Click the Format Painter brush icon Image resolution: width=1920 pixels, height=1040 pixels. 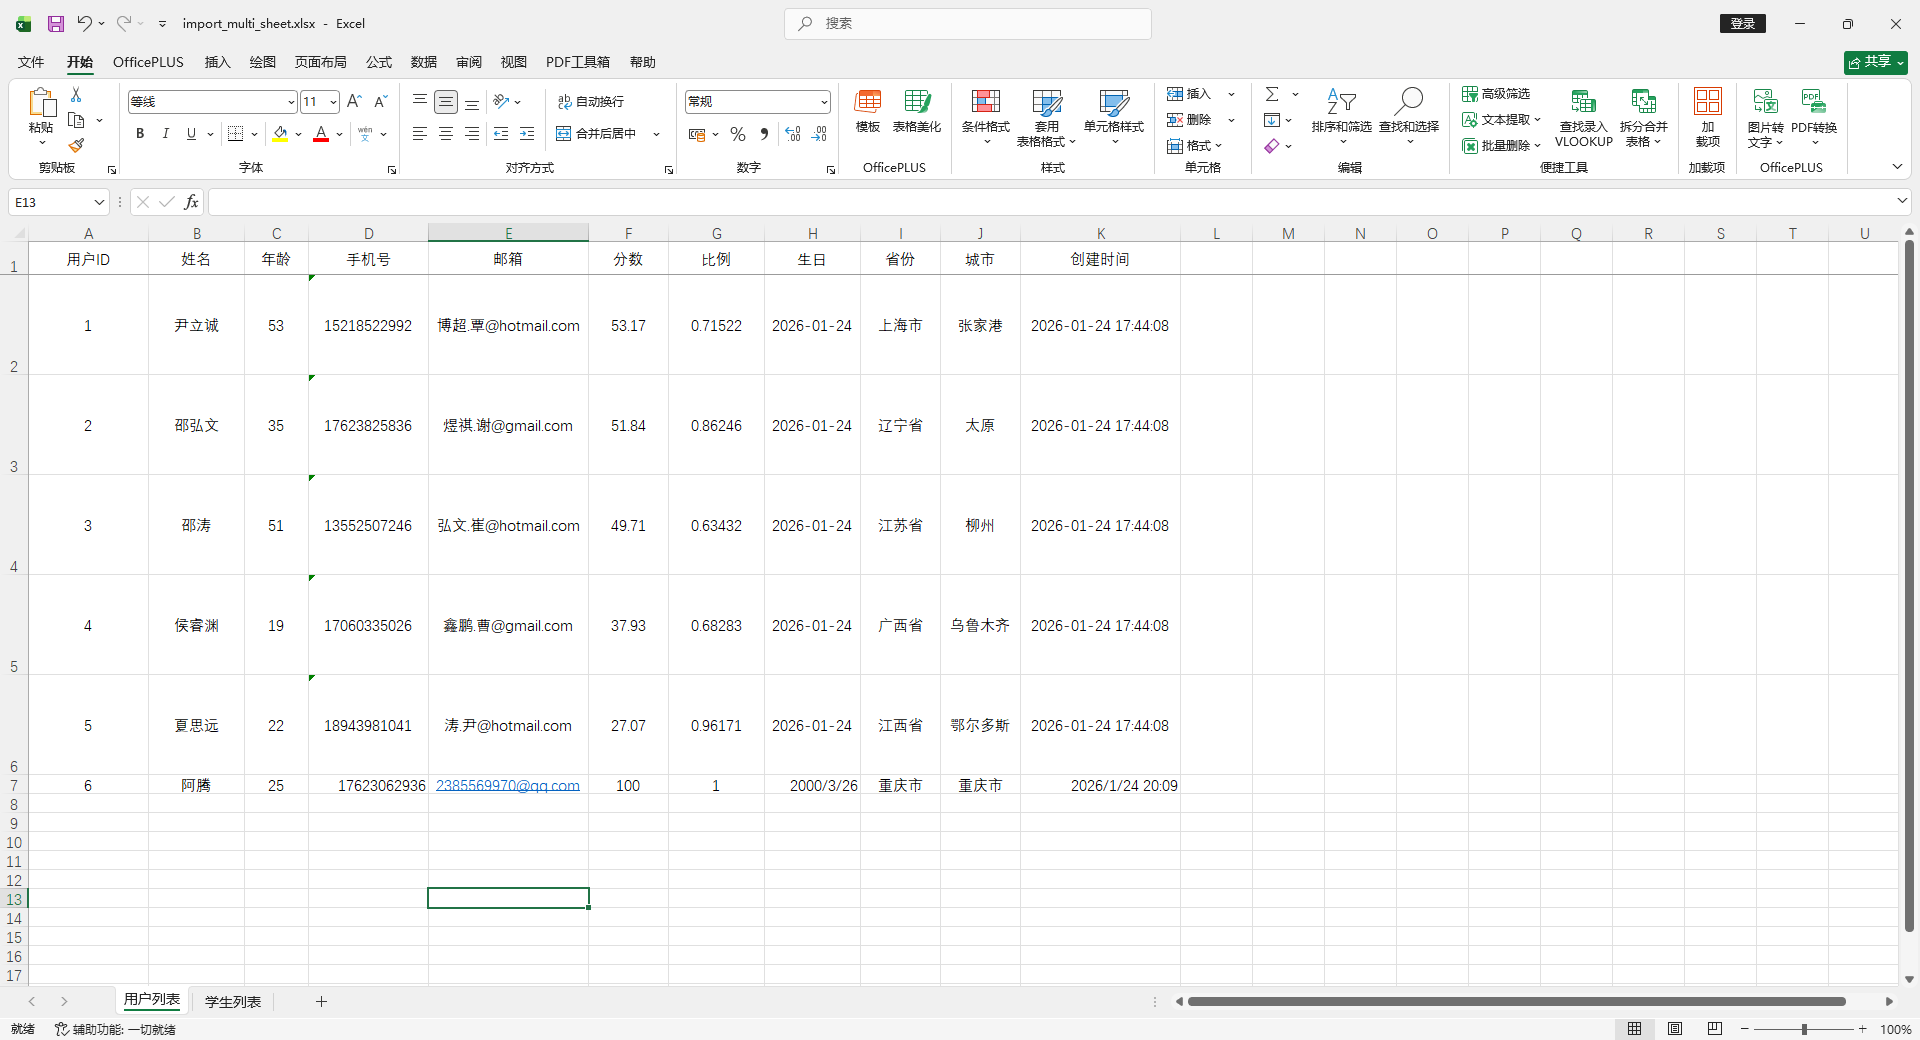point(76,146)
